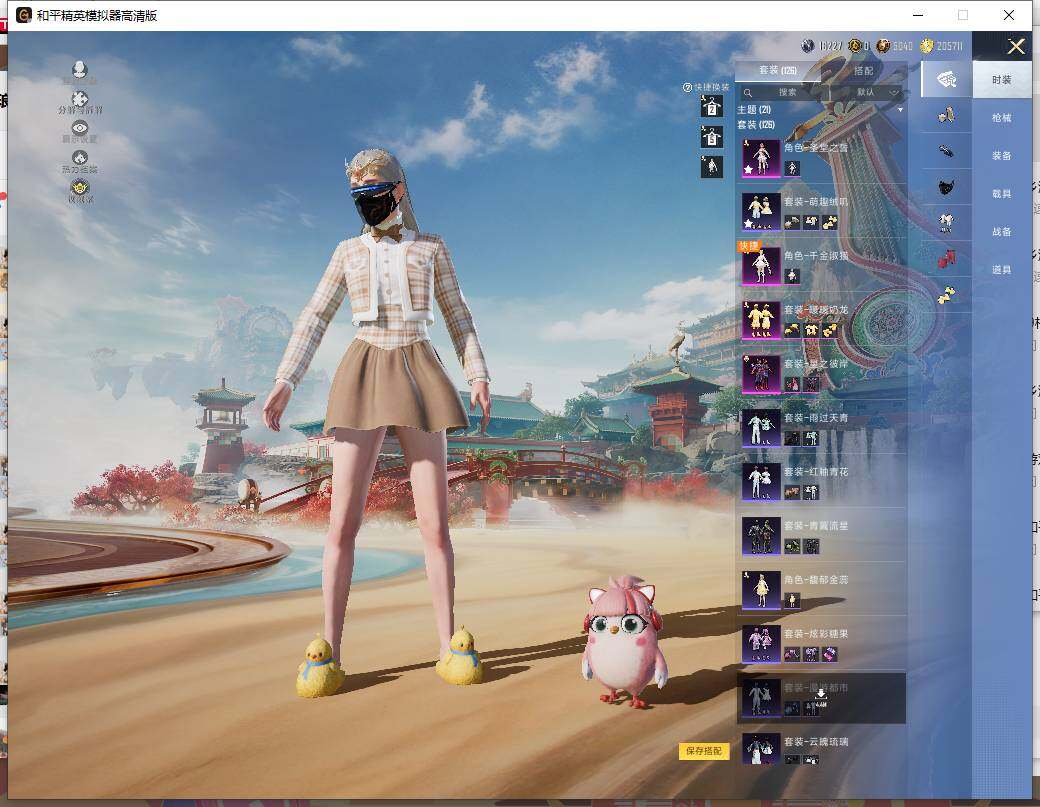Image resolution: width=1040 pixels, height=807 pixels.
Task: Click the item icon under 角色-千金淑猫
Action: coord(792,276)
